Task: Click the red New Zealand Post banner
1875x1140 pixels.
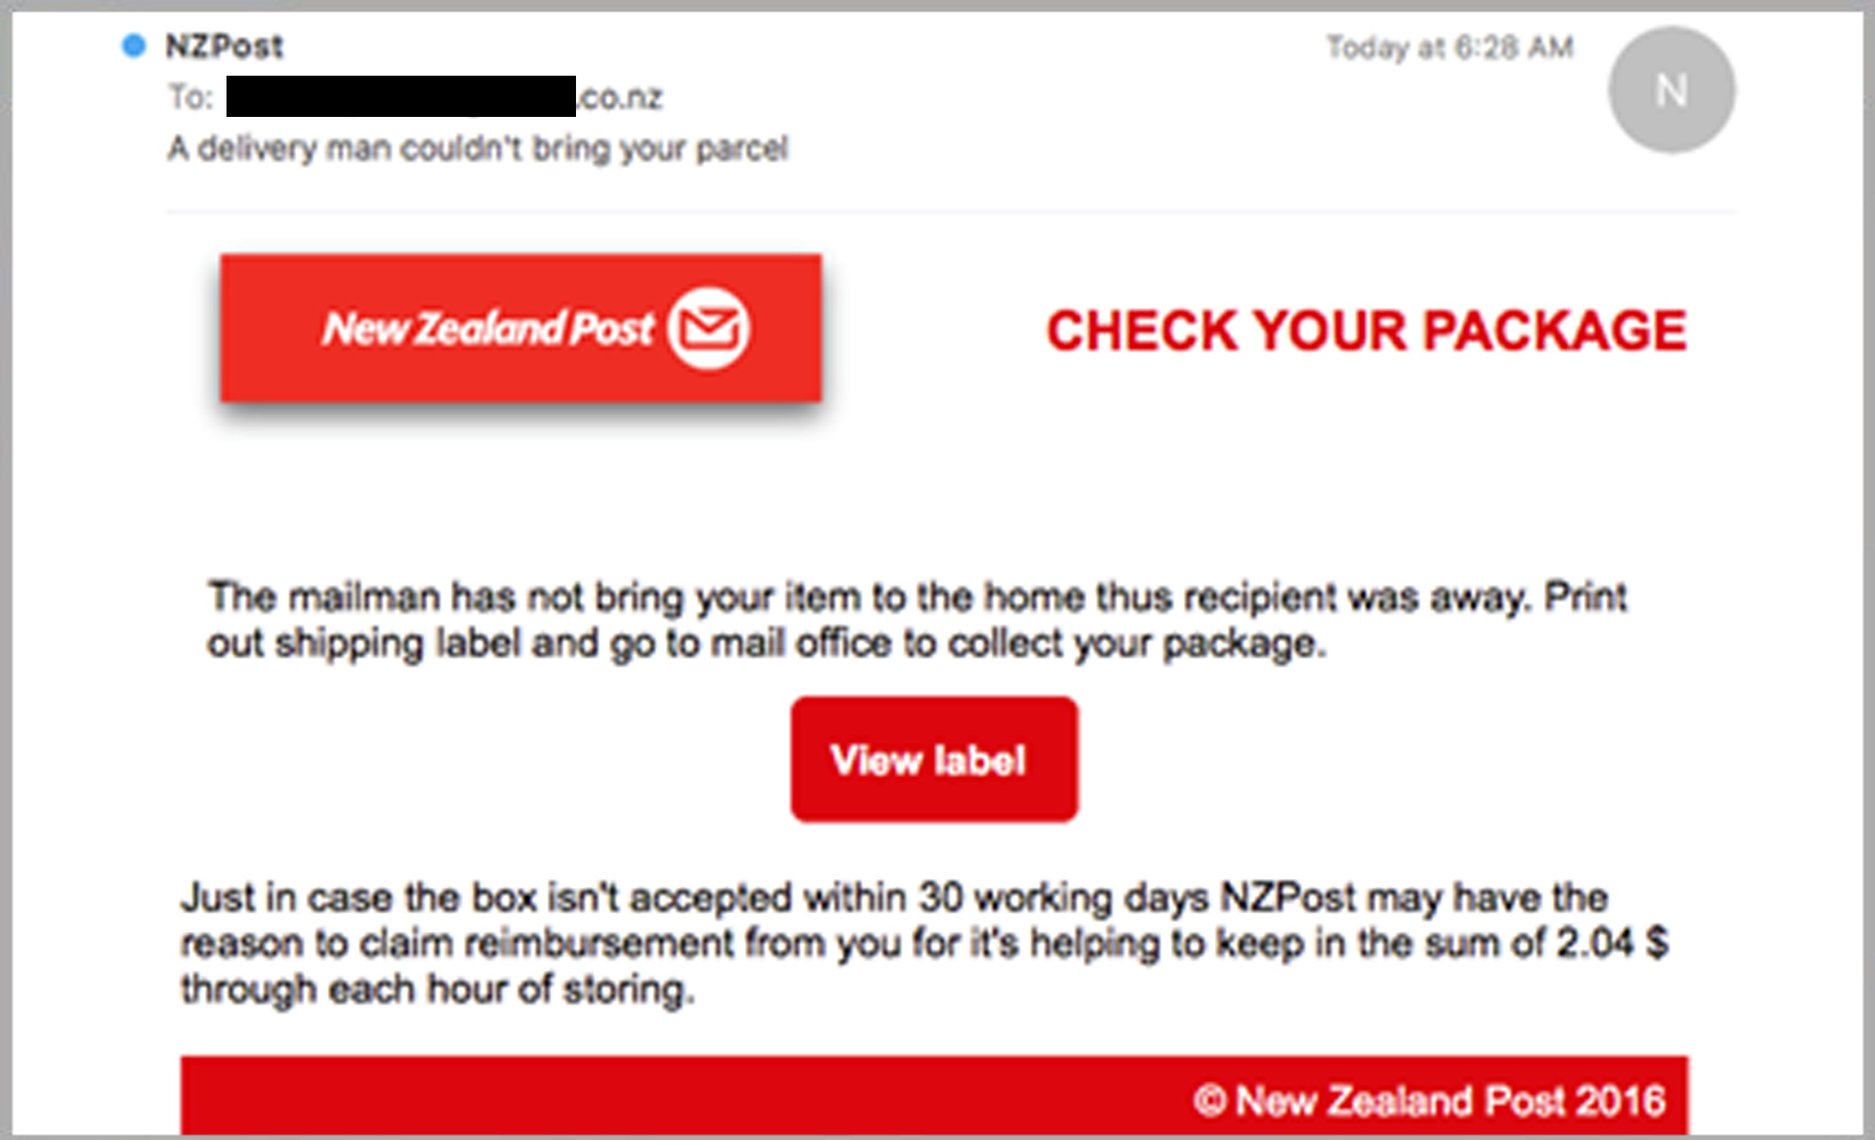Action: click(520, 328)
